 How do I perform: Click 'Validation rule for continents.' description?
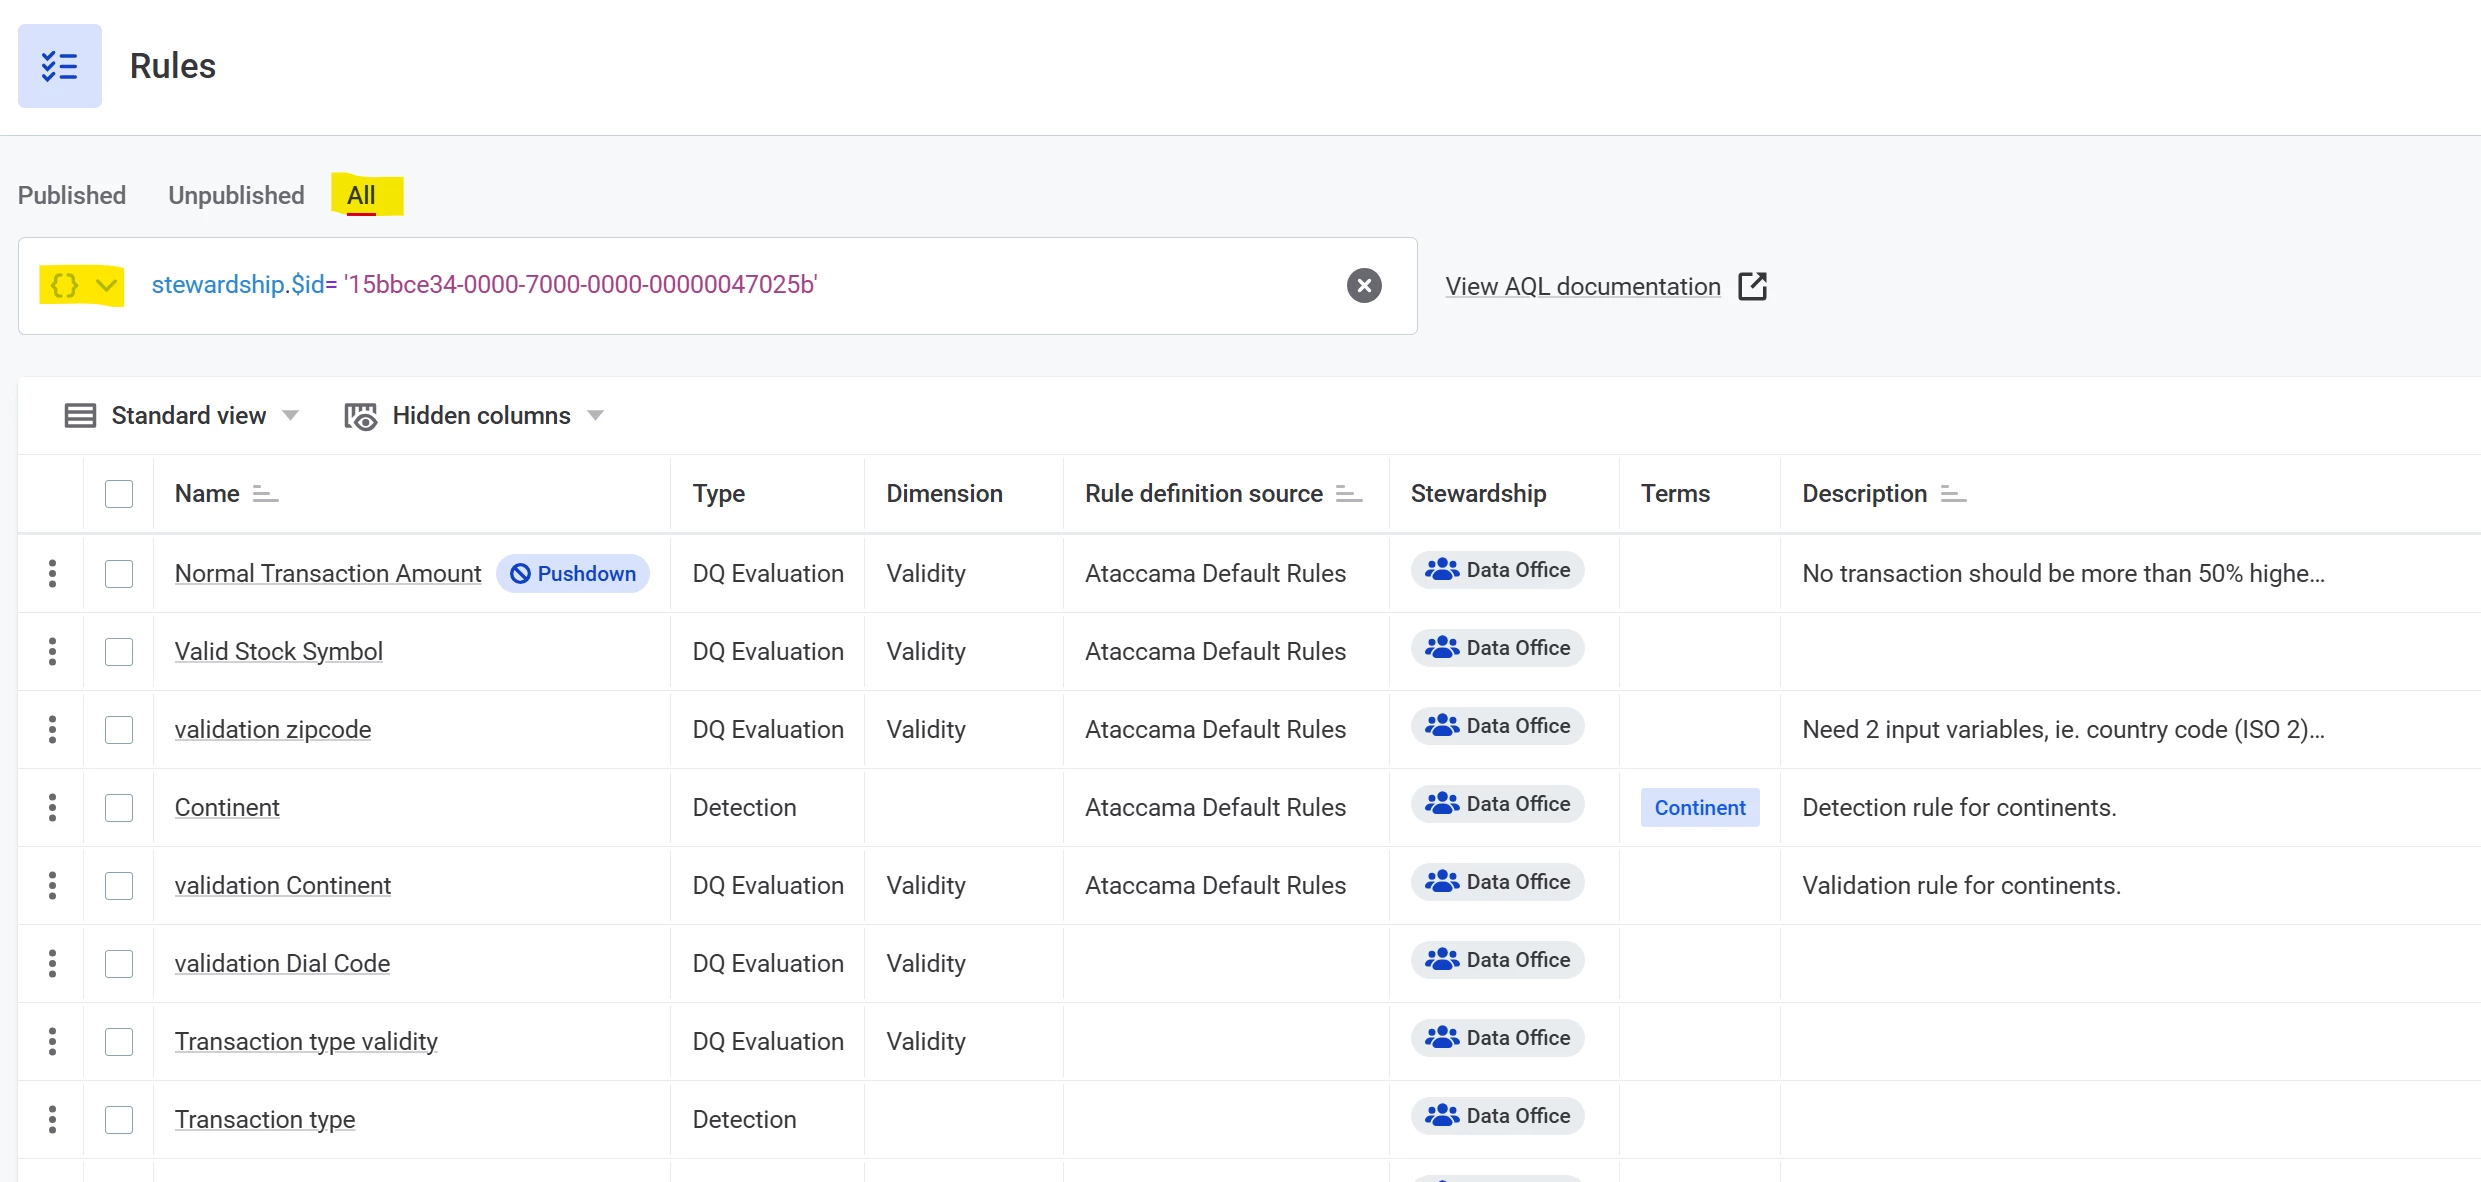[x=1961, y=886]
